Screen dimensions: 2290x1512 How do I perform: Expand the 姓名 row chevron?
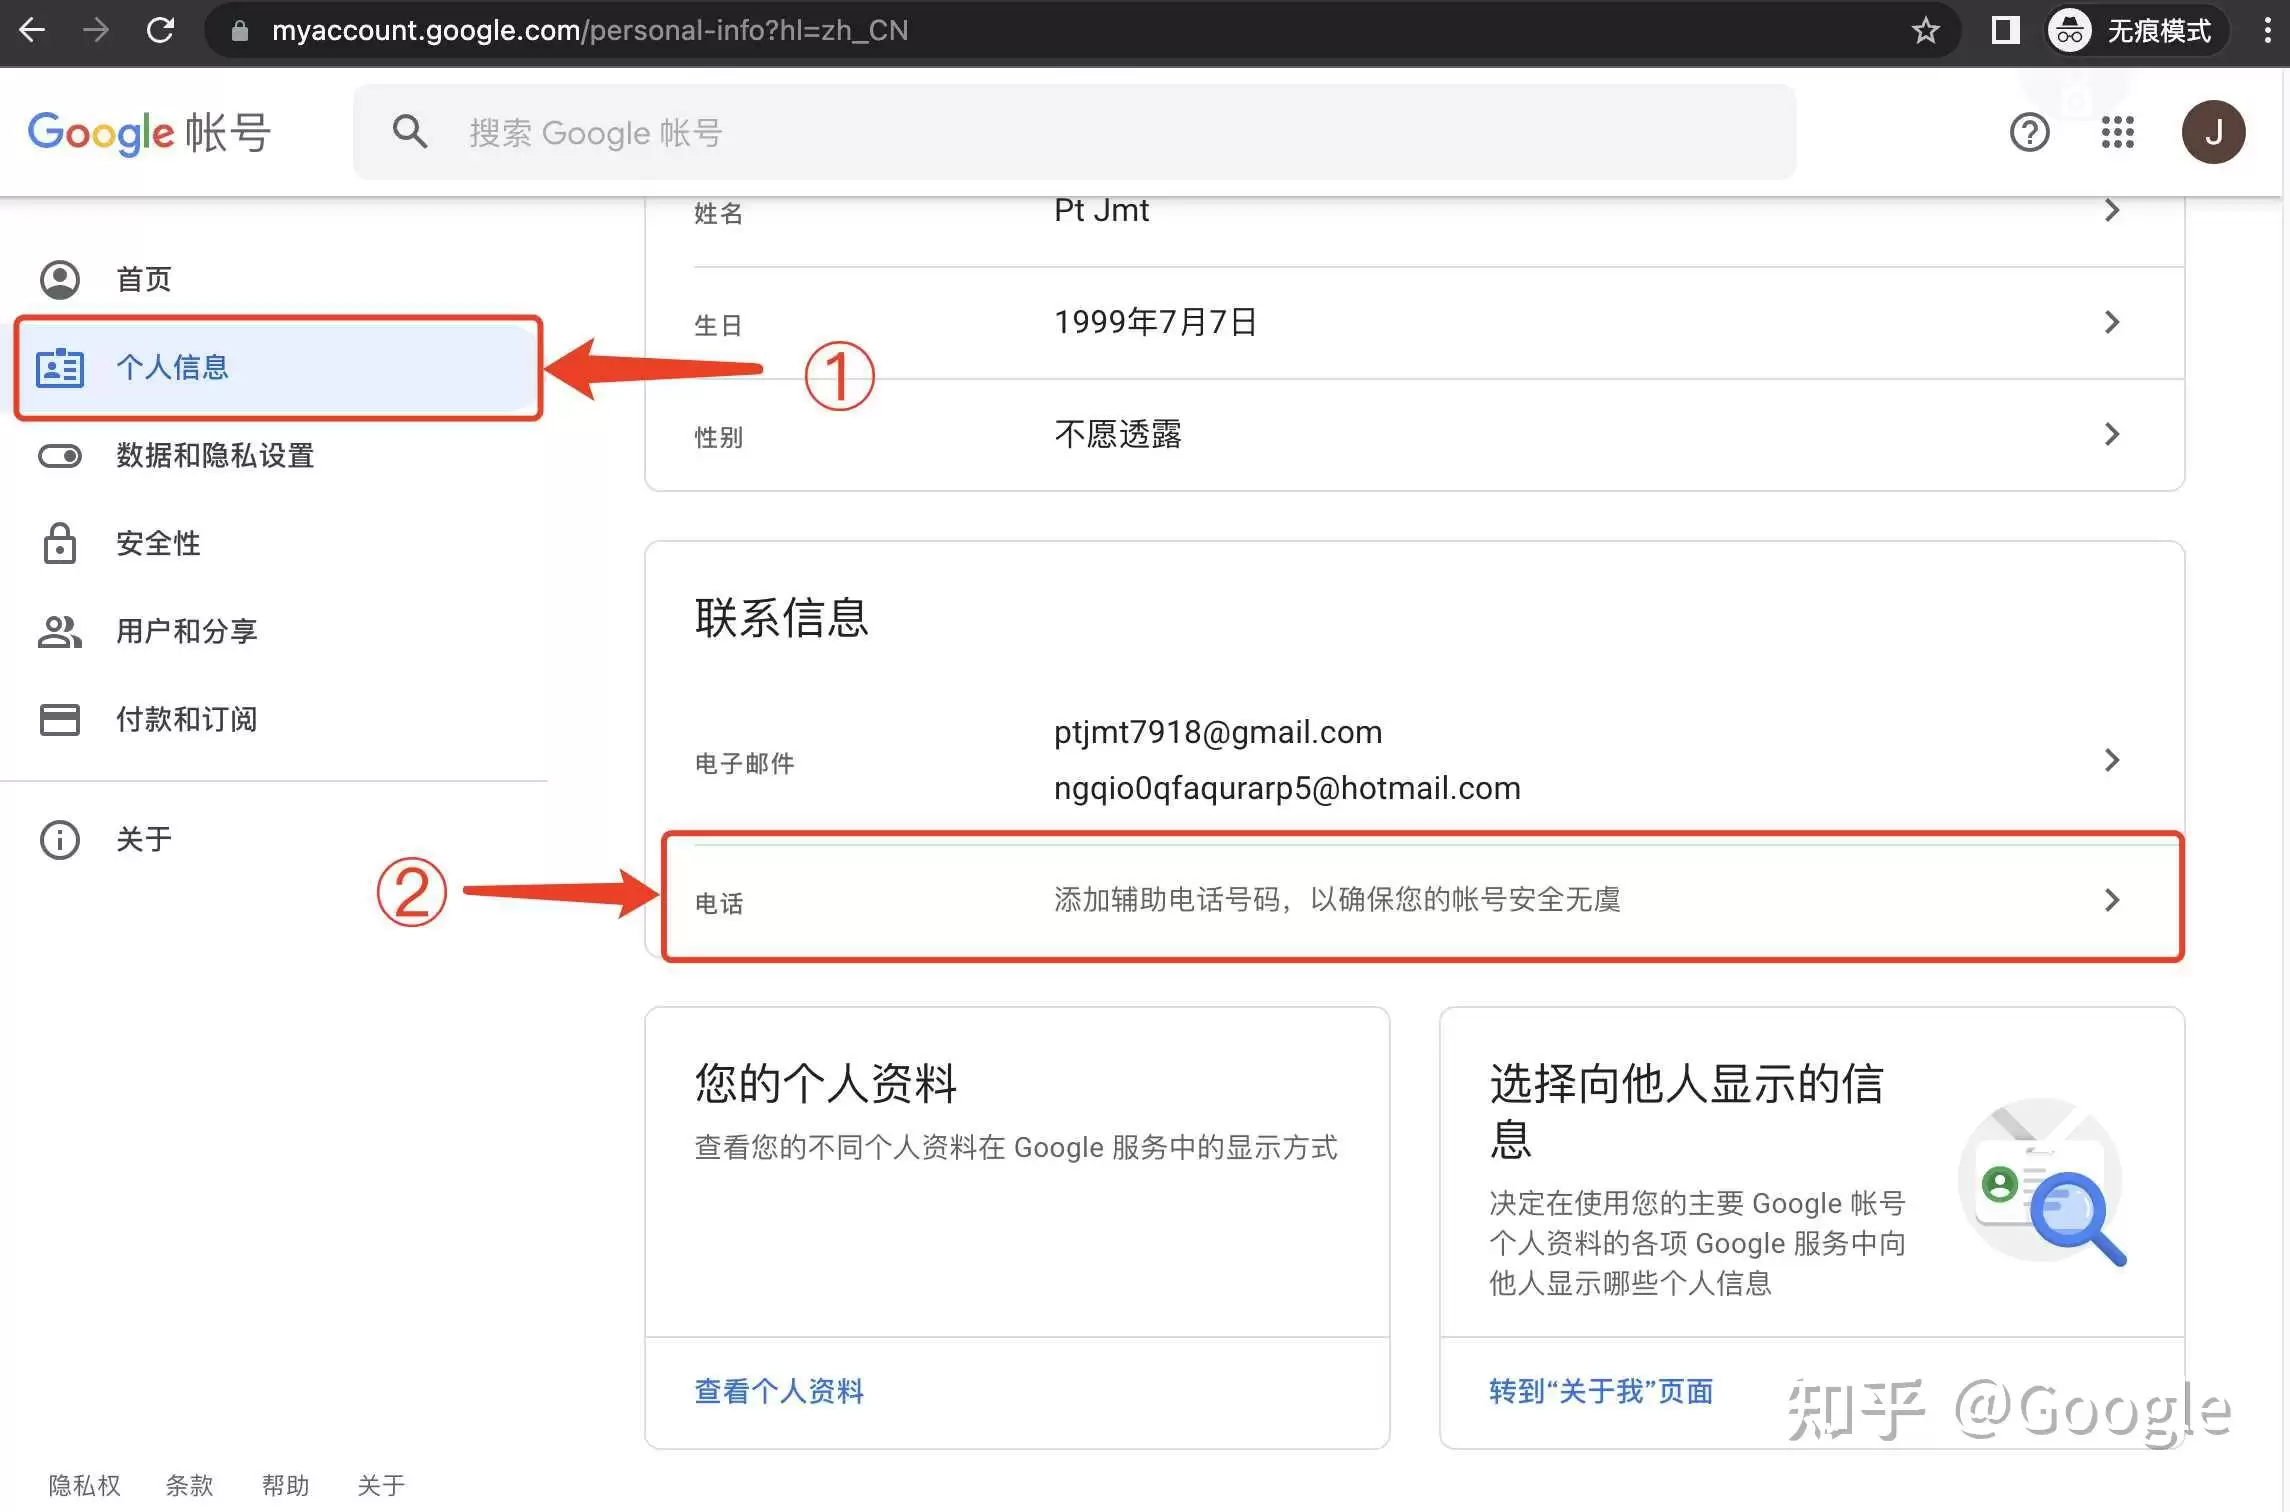point(2112,210)
